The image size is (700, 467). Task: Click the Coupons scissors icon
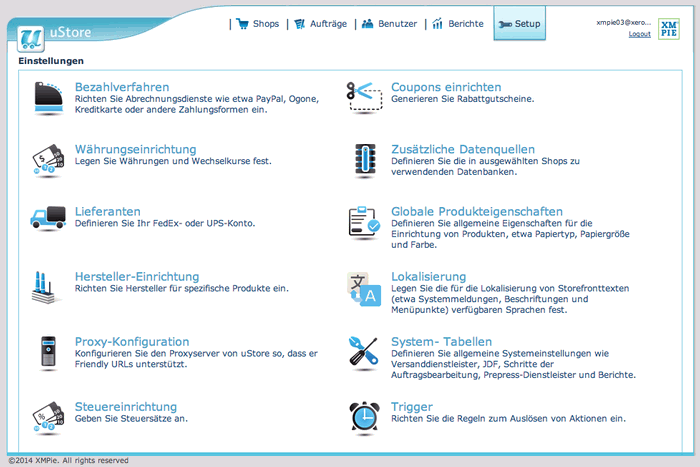(365, 96)
